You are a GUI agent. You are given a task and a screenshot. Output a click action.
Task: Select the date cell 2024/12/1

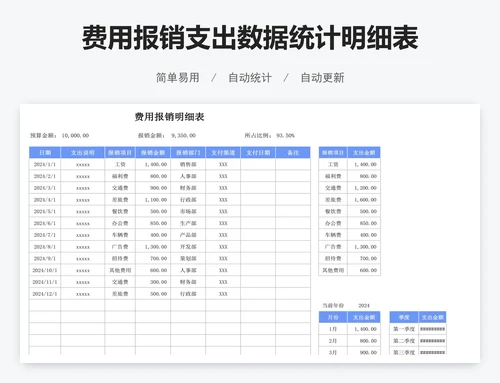tap(45, 294)
